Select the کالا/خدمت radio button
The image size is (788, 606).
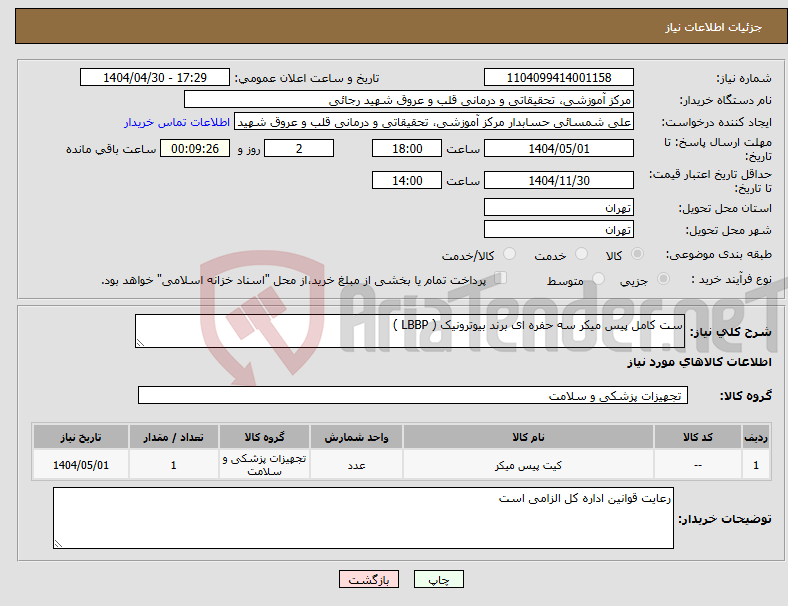[x=510, y=254]
